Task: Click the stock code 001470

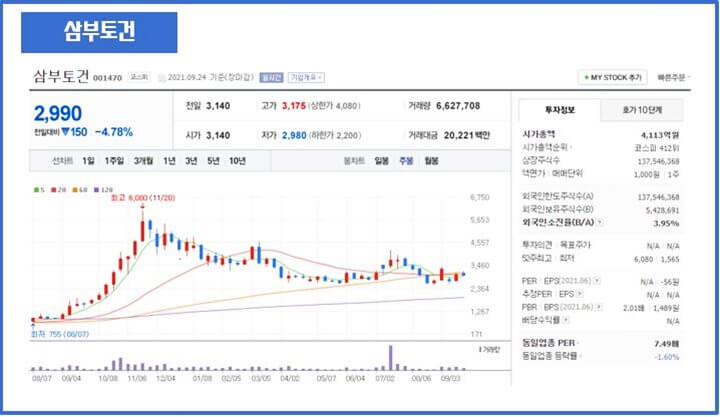Action: (107, 78)
